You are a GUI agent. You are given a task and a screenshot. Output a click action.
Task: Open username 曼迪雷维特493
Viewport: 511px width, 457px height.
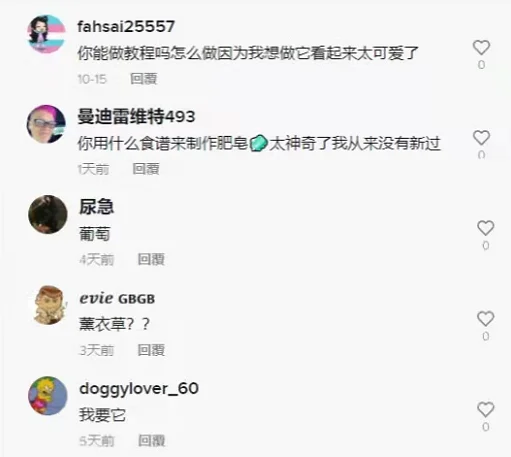click(x=136, y=116)
